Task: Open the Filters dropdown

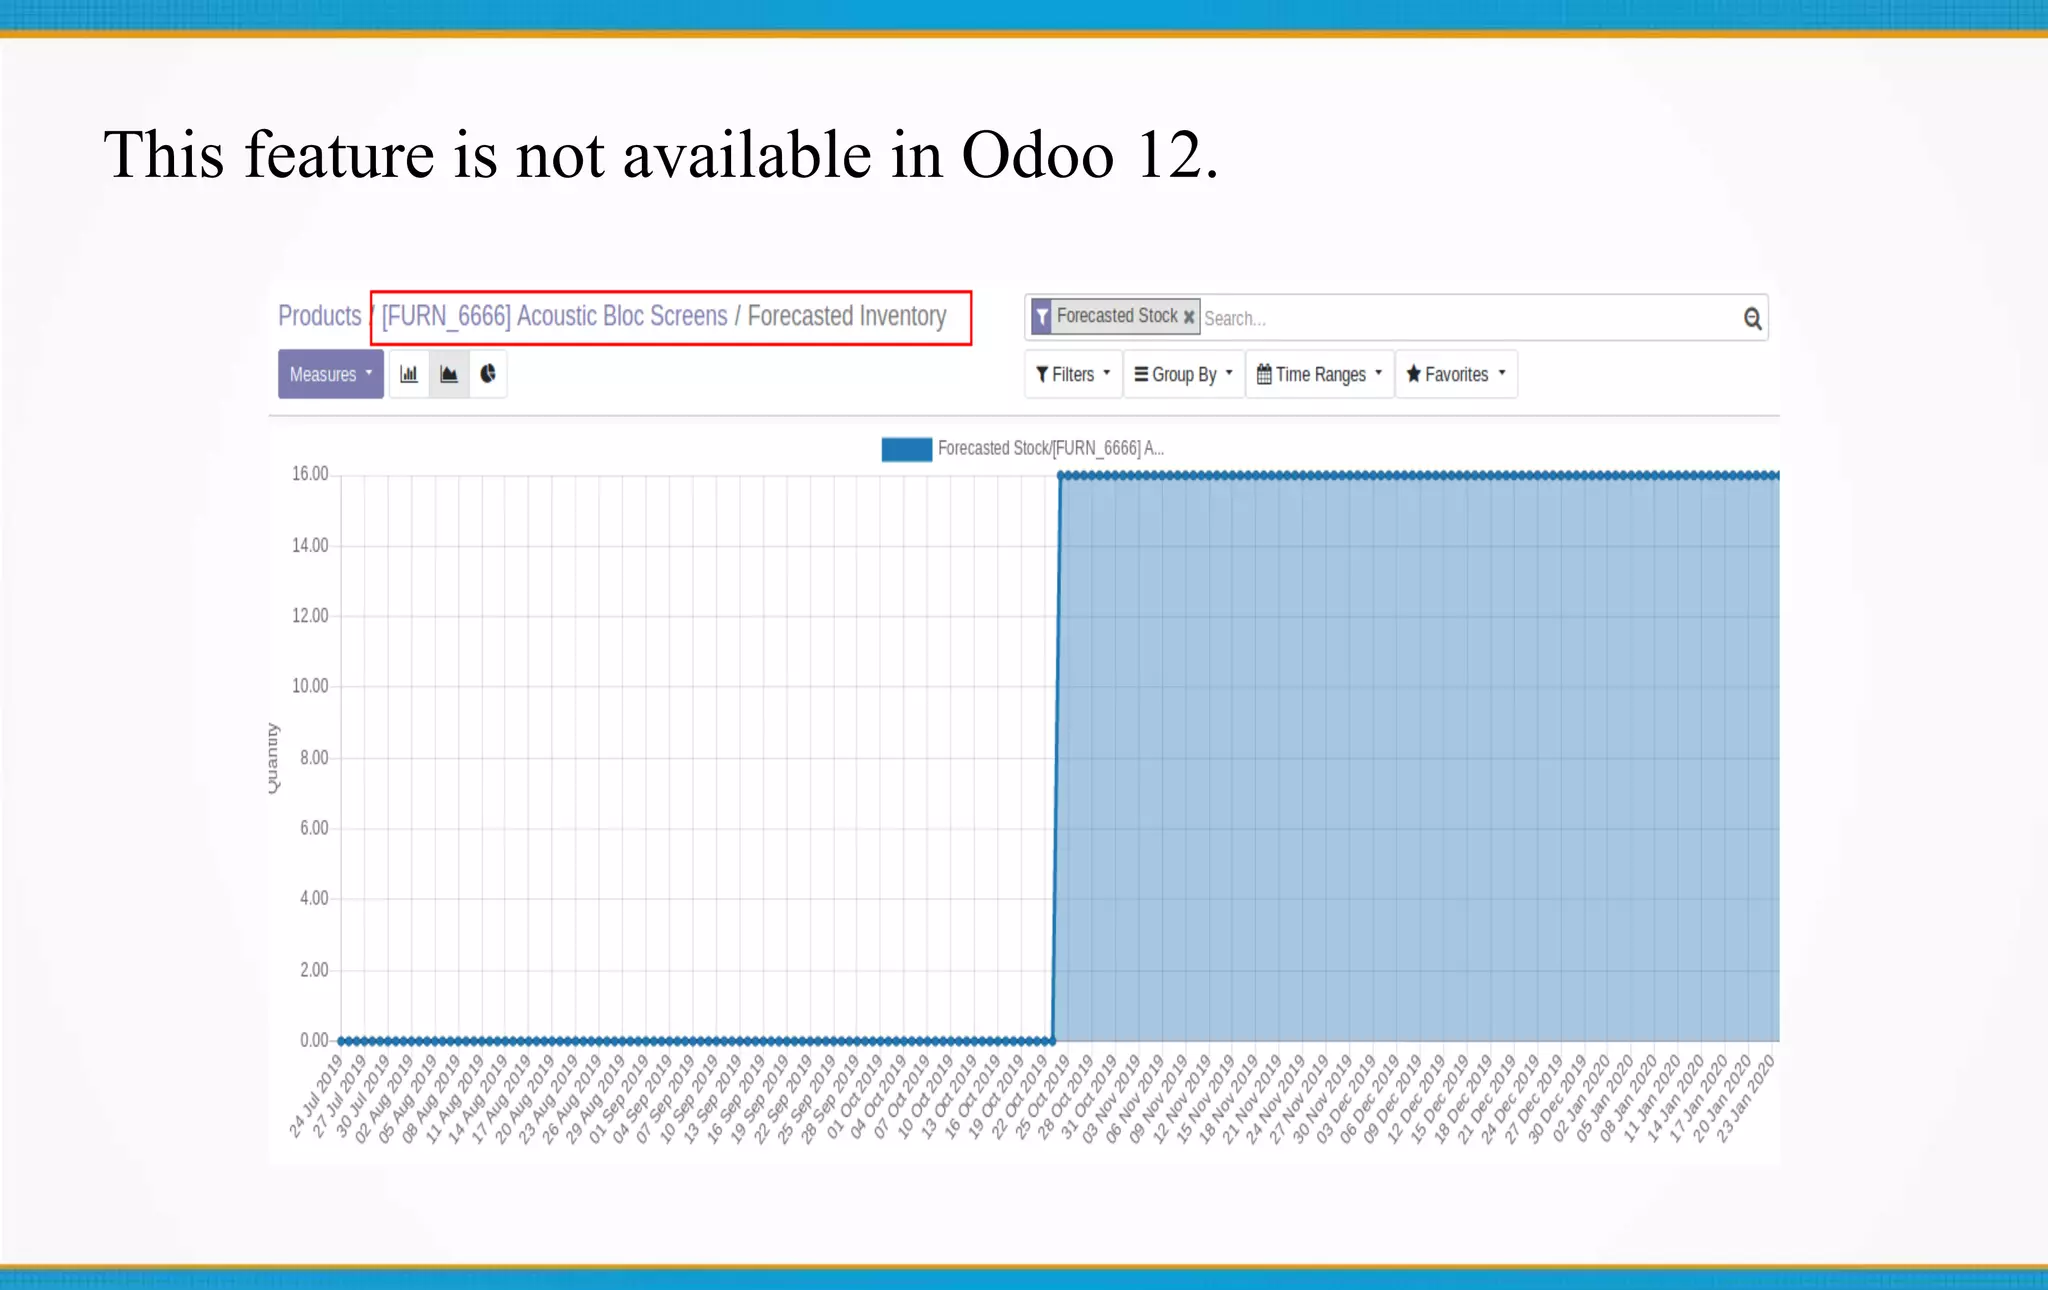Action: (1073, 374)
